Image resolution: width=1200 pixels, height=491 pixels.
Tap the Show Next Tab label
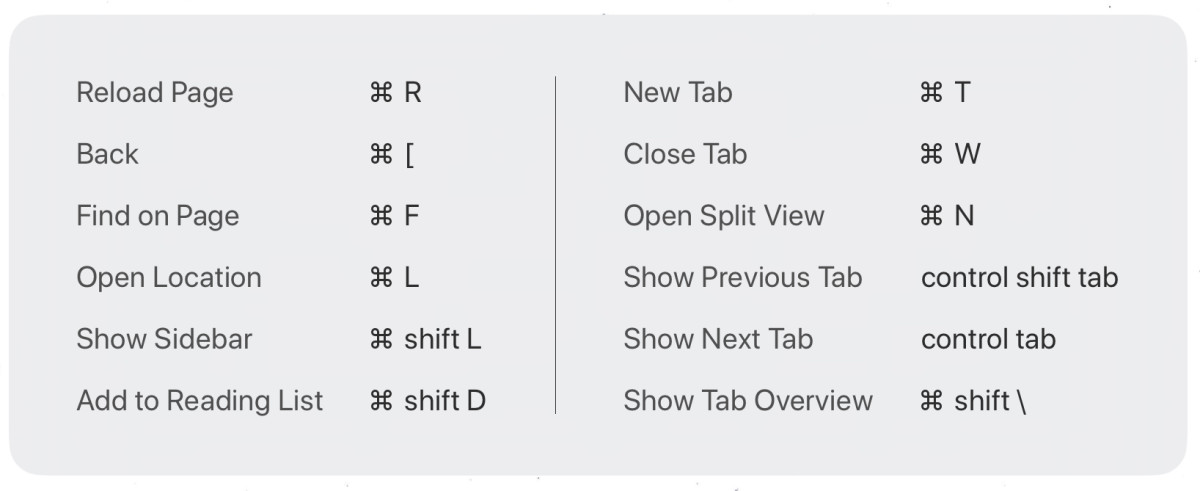point(717,339)
